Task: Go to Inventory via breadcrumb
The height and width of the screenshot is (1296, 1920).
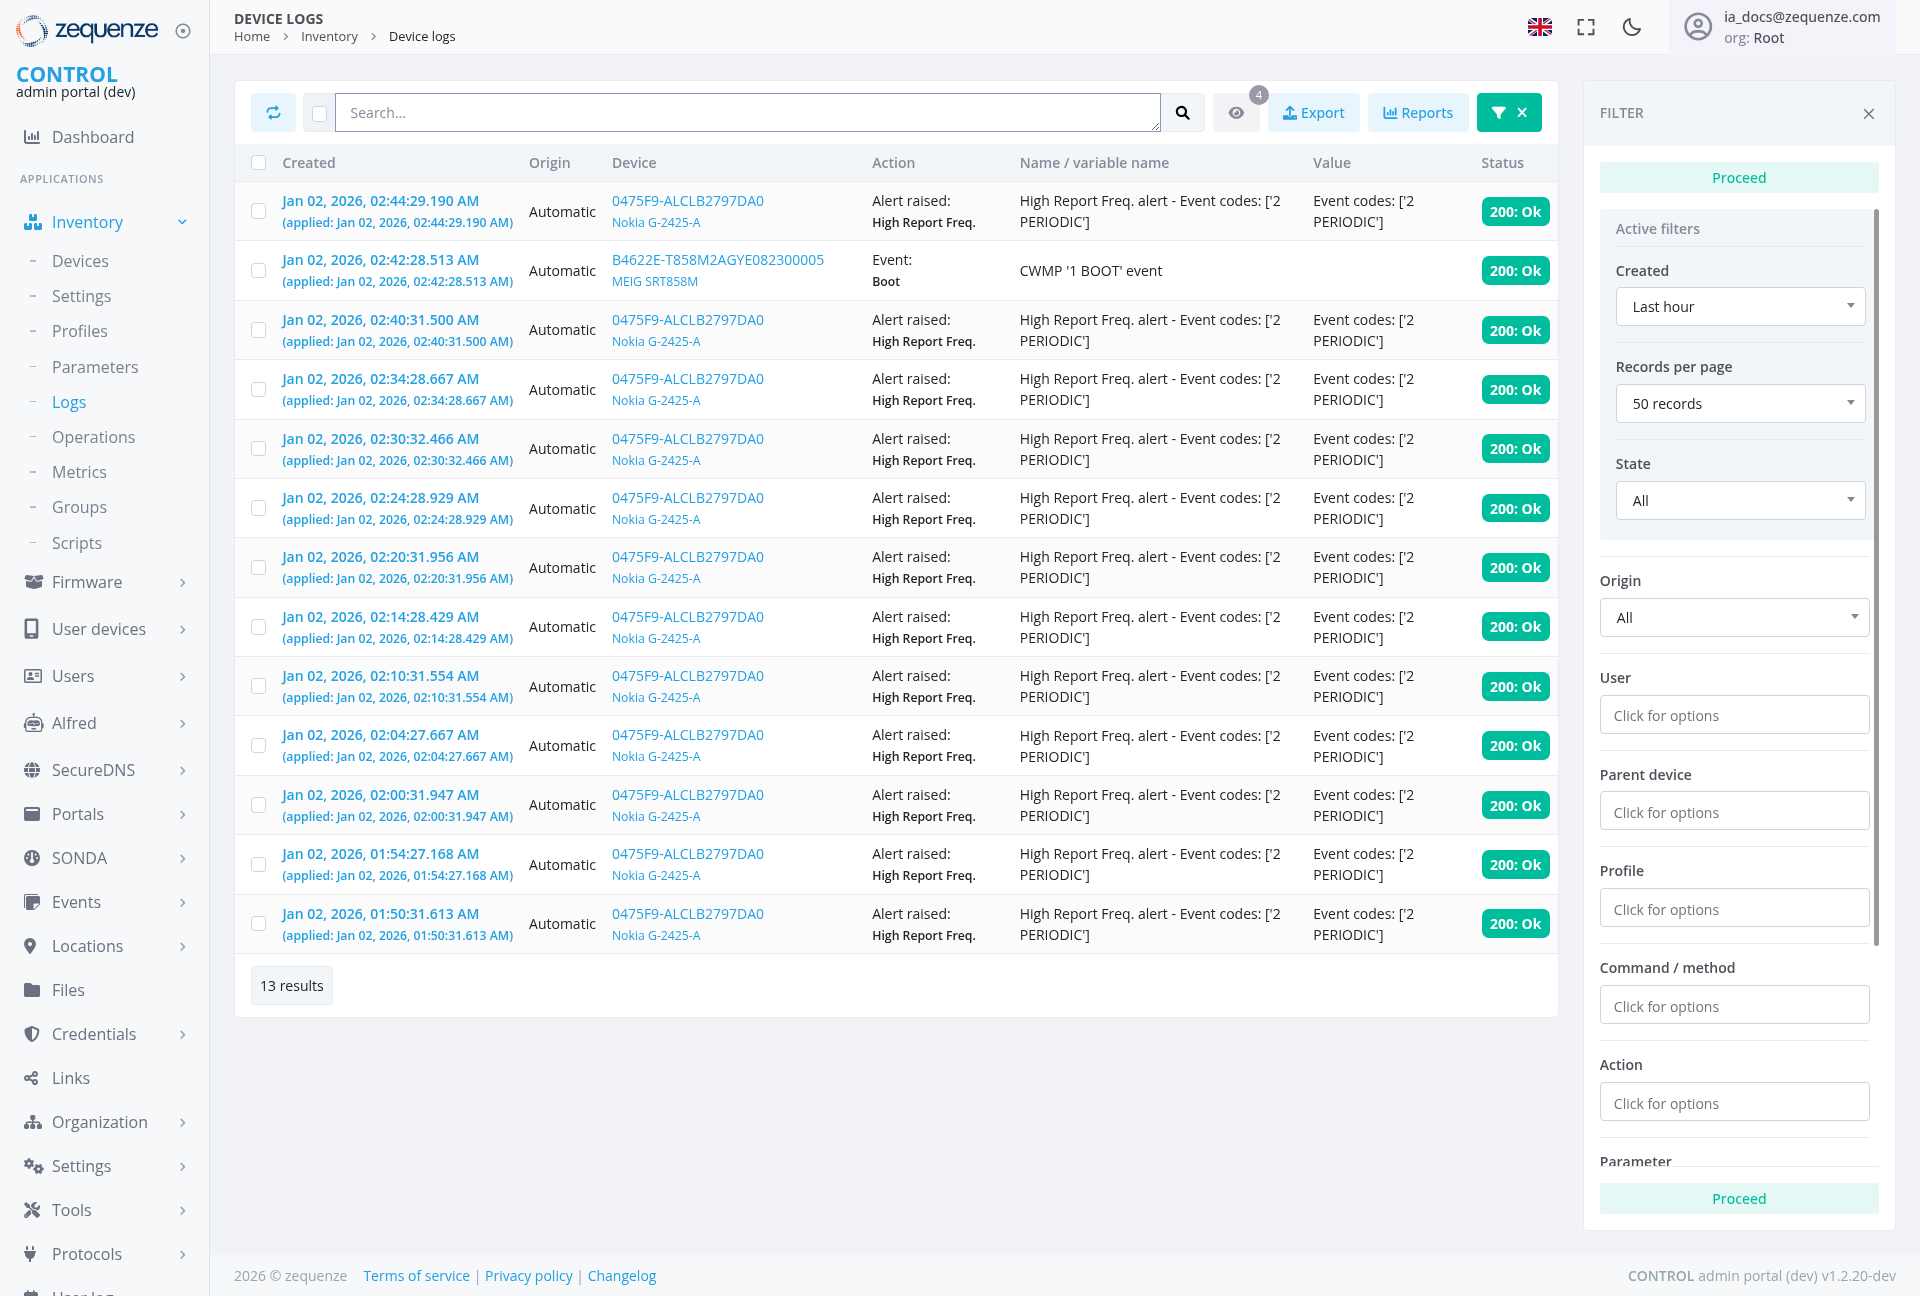Action: [330, 36]
